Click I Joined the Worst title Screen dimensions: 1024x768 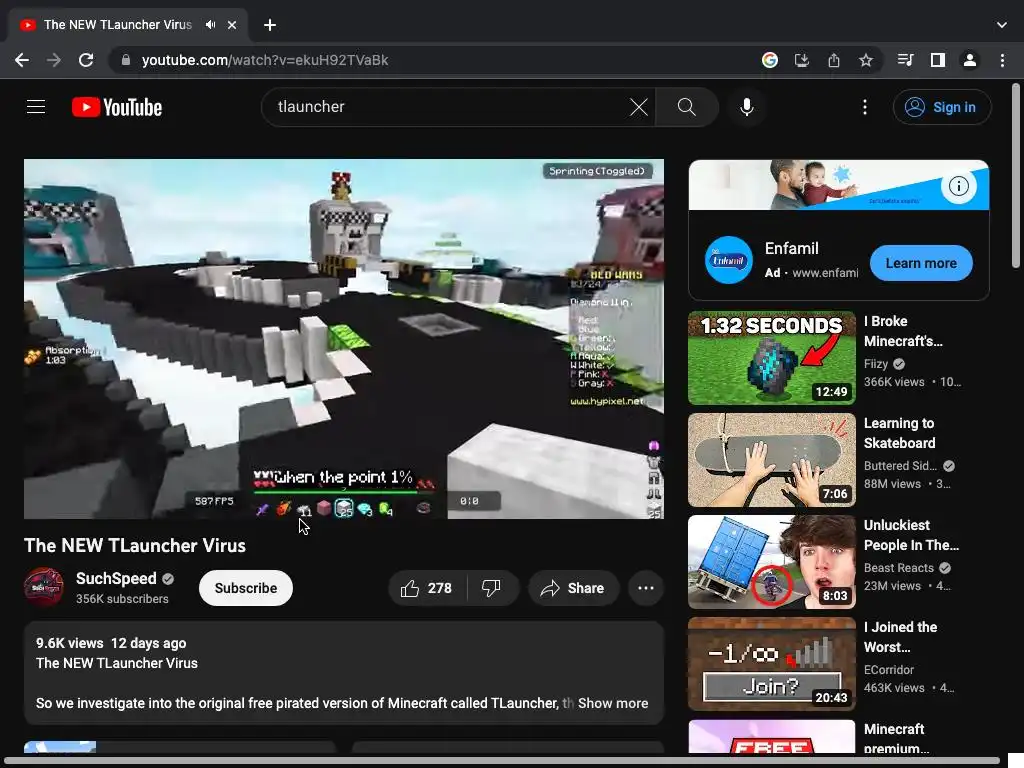click(900, 637)
